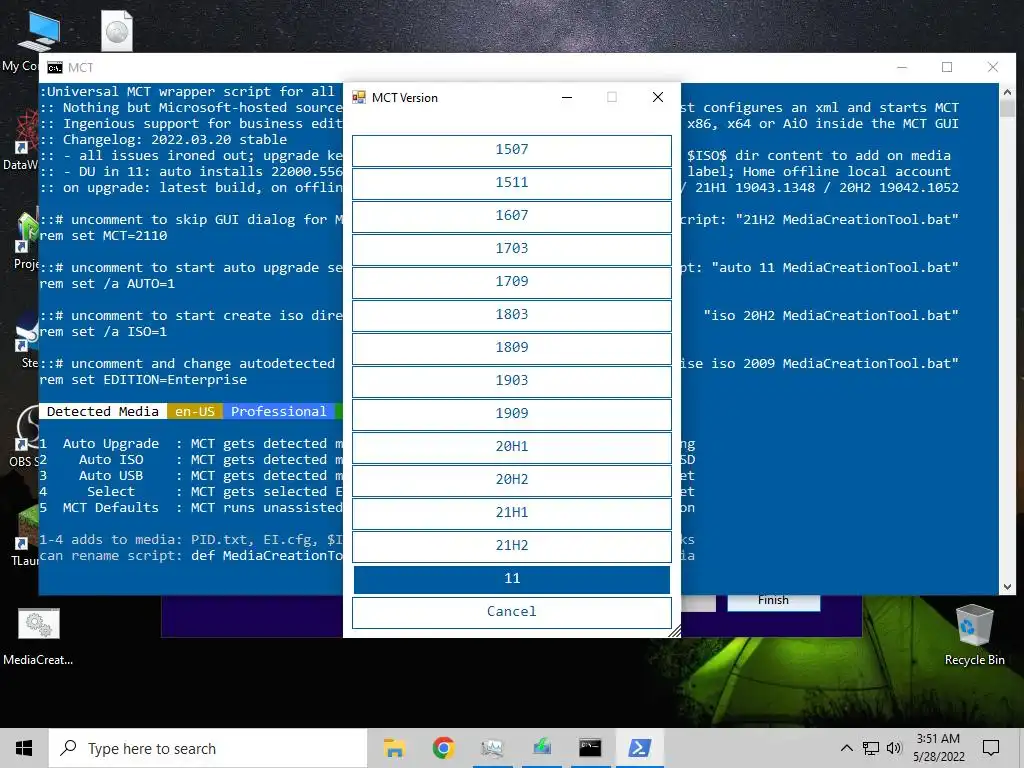Pick Windows version 1607

tap(511, 216)
